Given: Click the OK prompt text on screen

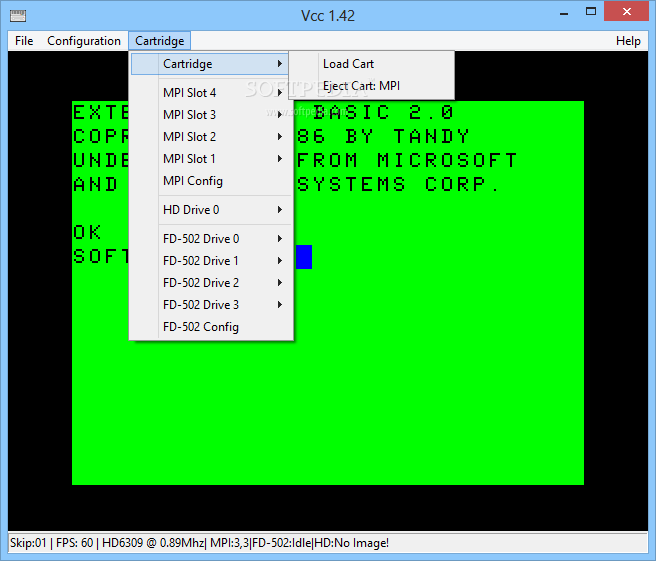Looking at the screenshot, I should click(x=87, y=232).
